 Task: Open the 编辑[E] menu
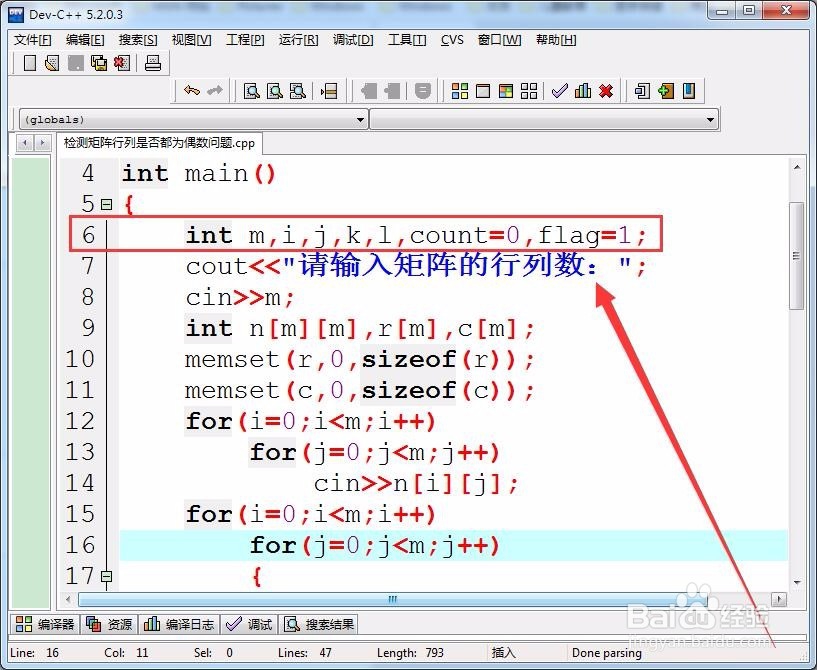tap(85, 40)
